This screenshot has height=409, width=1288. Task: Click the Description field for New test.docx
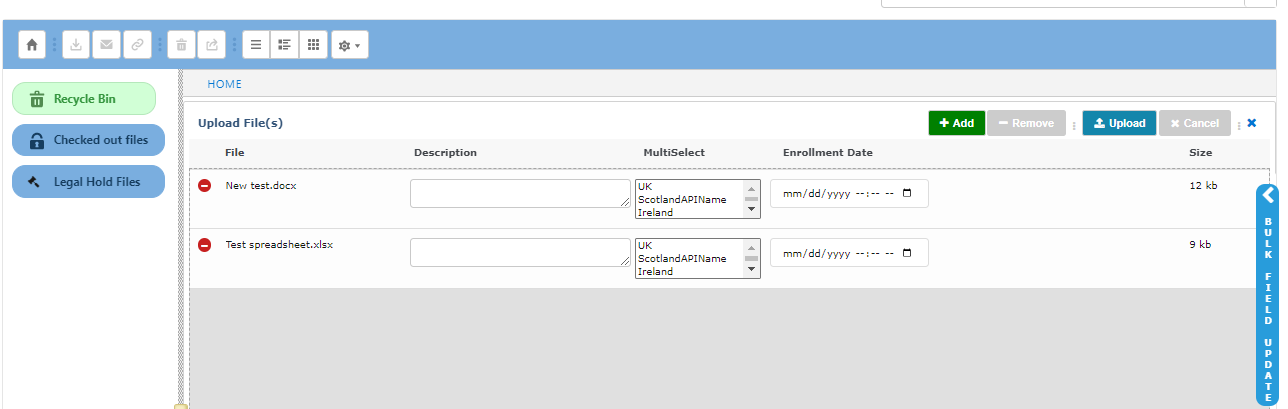[x=519, y=194]
